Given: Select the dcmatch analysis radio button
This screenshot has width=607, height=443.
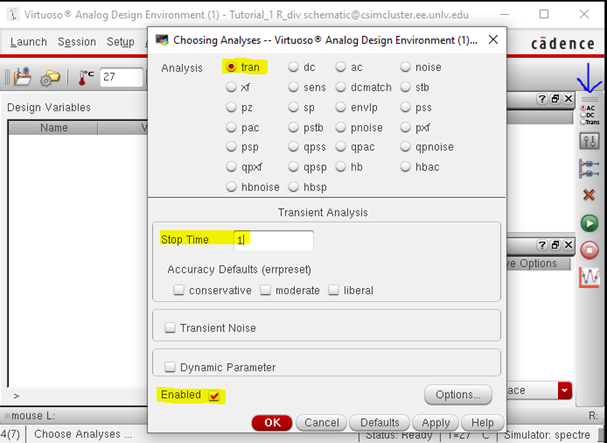Looking at the screenshot, I should click(x=341, y=87).
